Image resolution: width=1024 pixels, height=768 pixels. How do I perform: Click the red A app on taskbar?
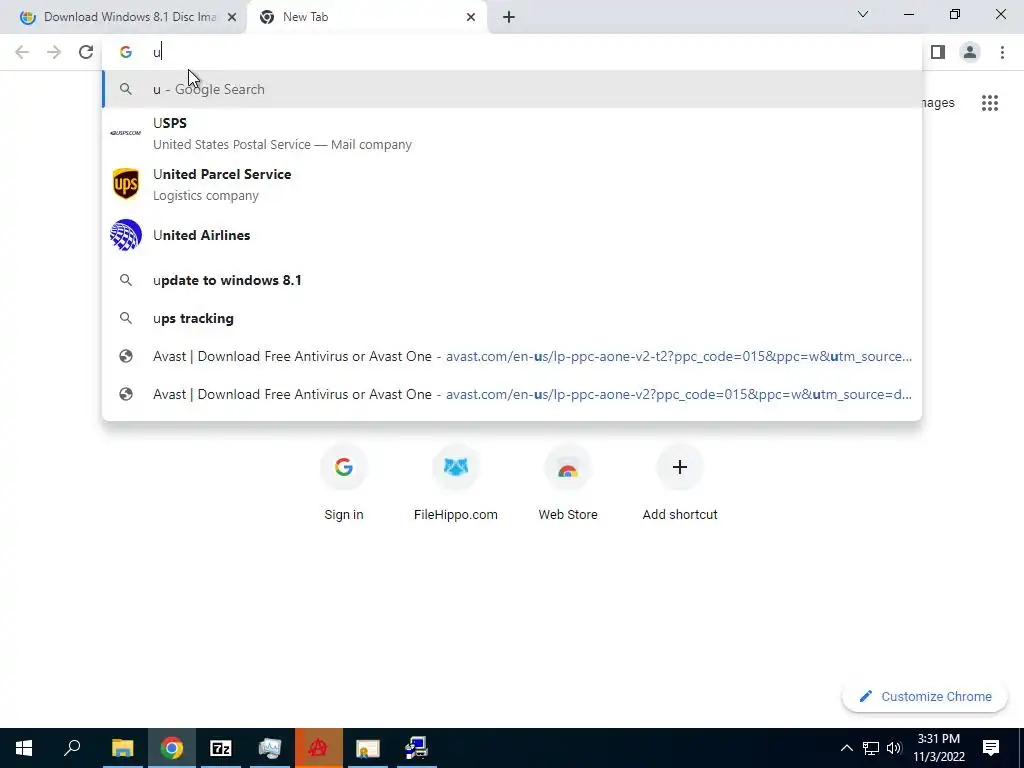tap(318, 748)
